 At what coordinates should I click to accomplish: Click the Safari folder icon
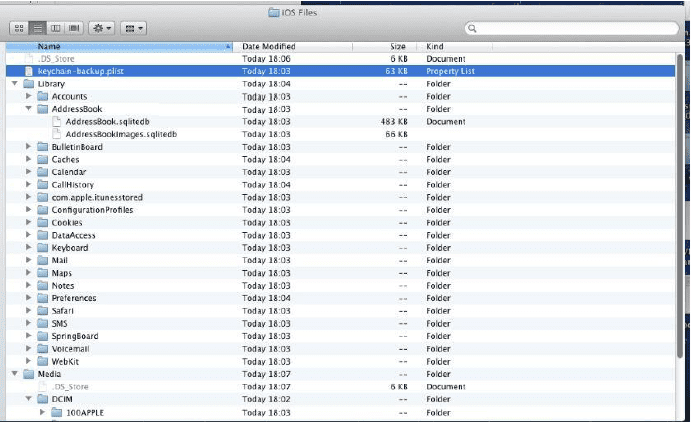pyautogui.click(x=43, y=310)
